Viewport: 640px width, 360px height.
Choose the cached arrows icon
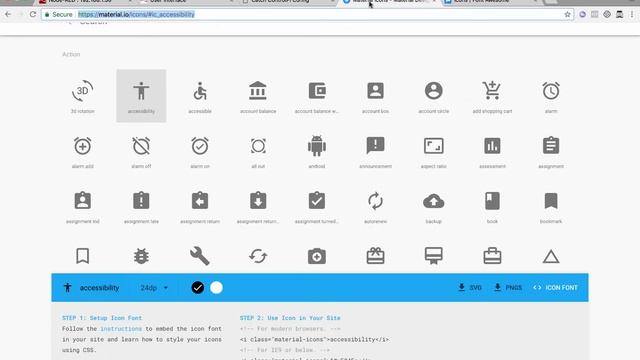(x=258, y=256)
